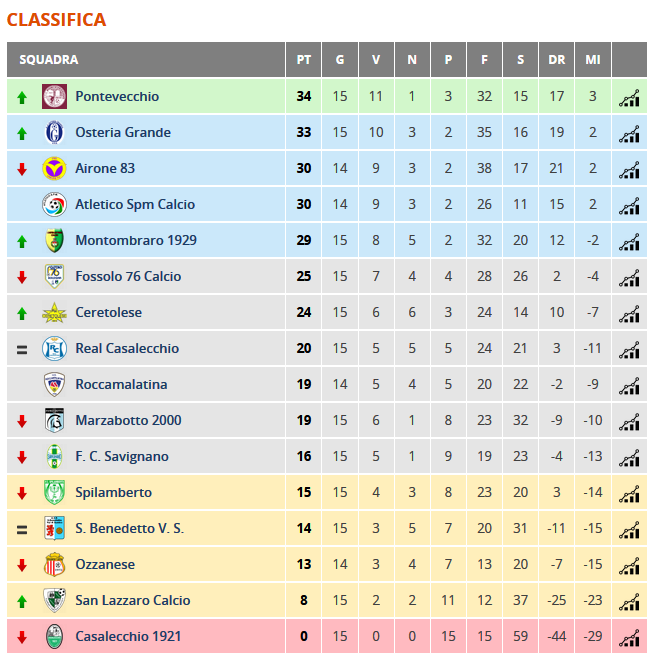Viewport: 660px width, 665px height.
Task: Open the Roccamalatina team link
Action: 121,384
